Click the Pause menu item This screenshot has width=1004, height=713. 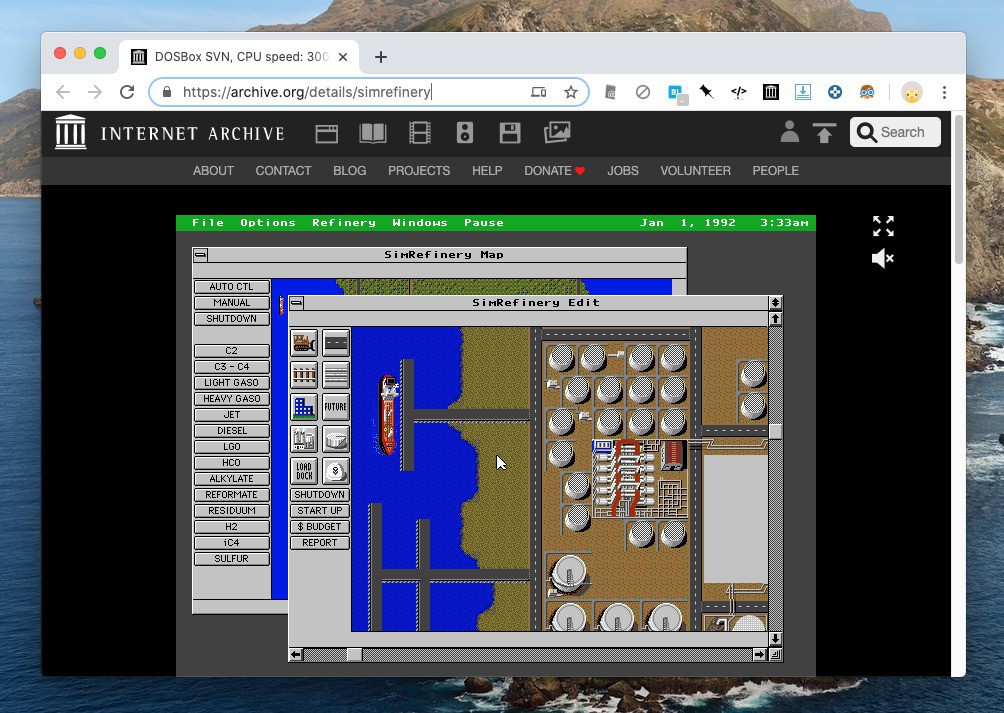484,223
